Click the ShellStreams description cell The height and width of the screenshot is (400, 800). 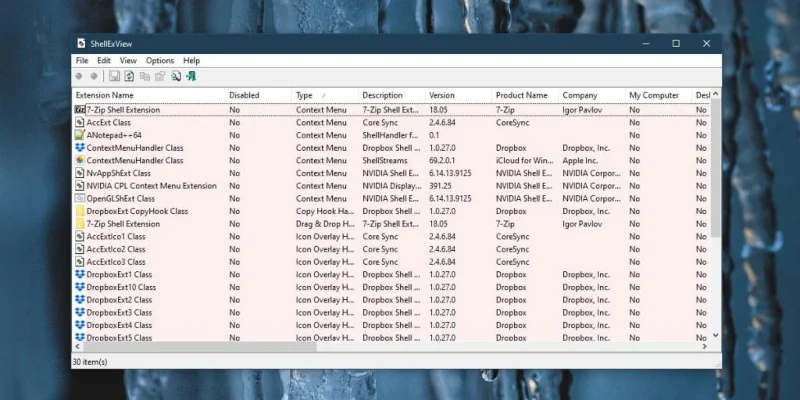point(385,160)
